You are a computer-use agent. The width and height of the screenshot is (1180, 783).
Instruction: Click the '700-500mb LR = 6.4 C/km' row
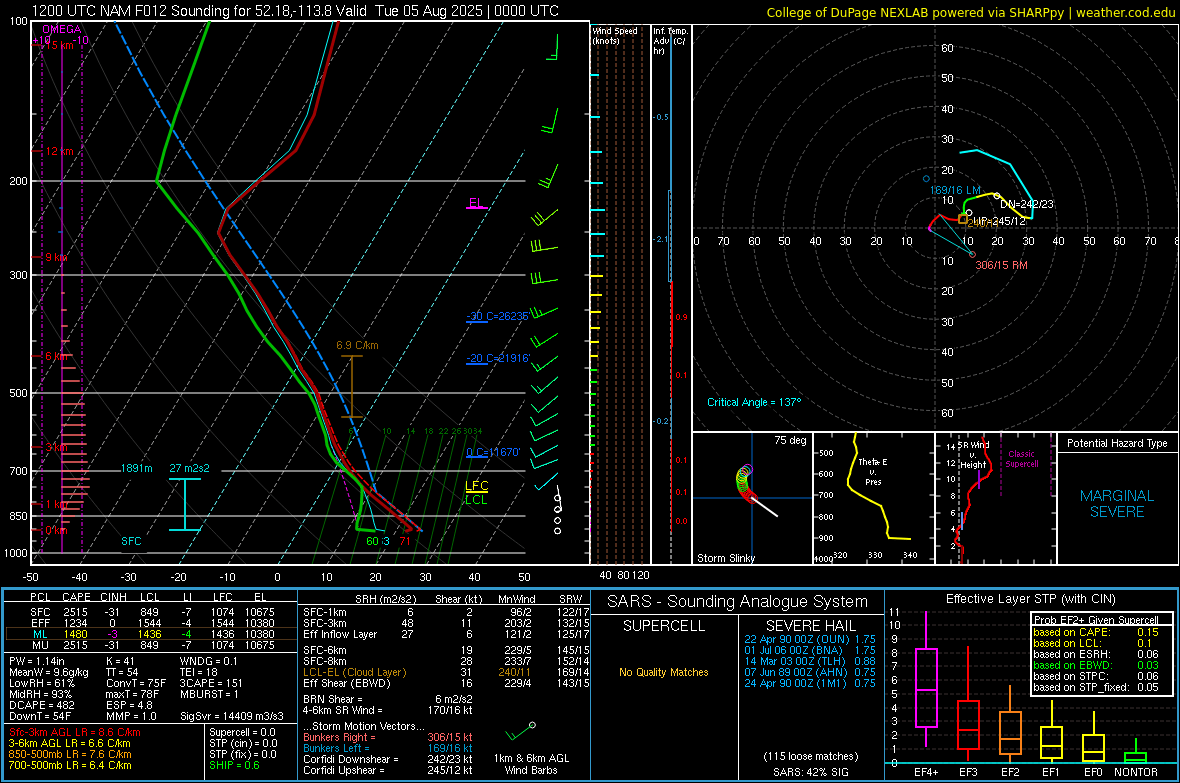coord(70,765)
